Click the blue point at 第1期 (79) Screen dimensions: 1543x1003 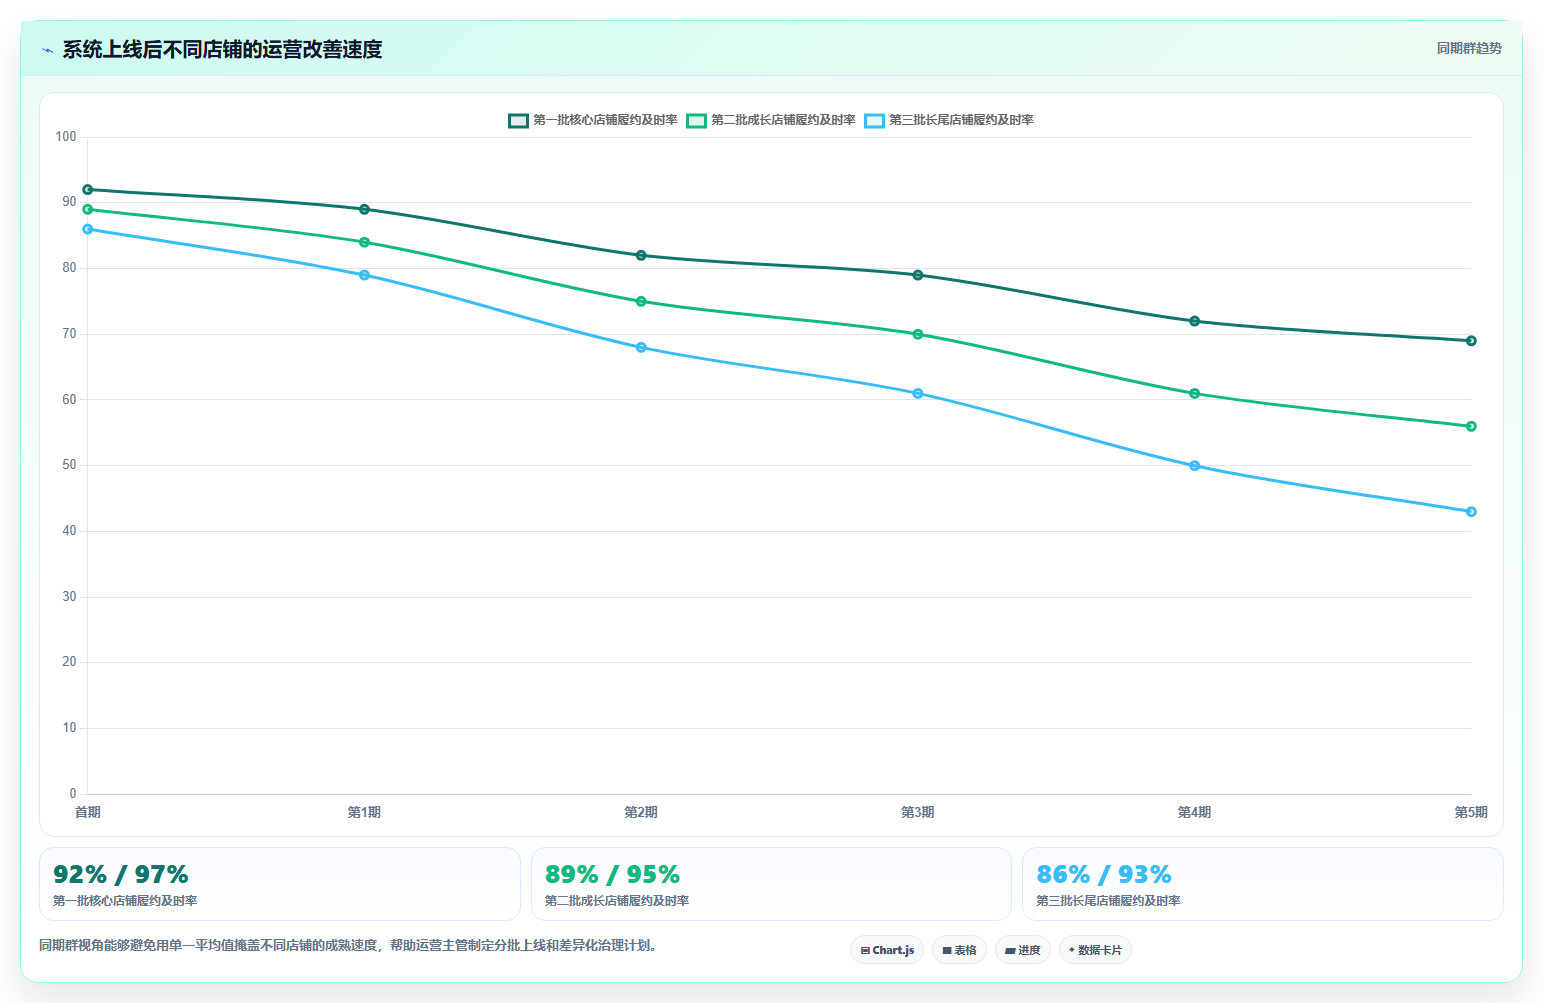(364, 275)
